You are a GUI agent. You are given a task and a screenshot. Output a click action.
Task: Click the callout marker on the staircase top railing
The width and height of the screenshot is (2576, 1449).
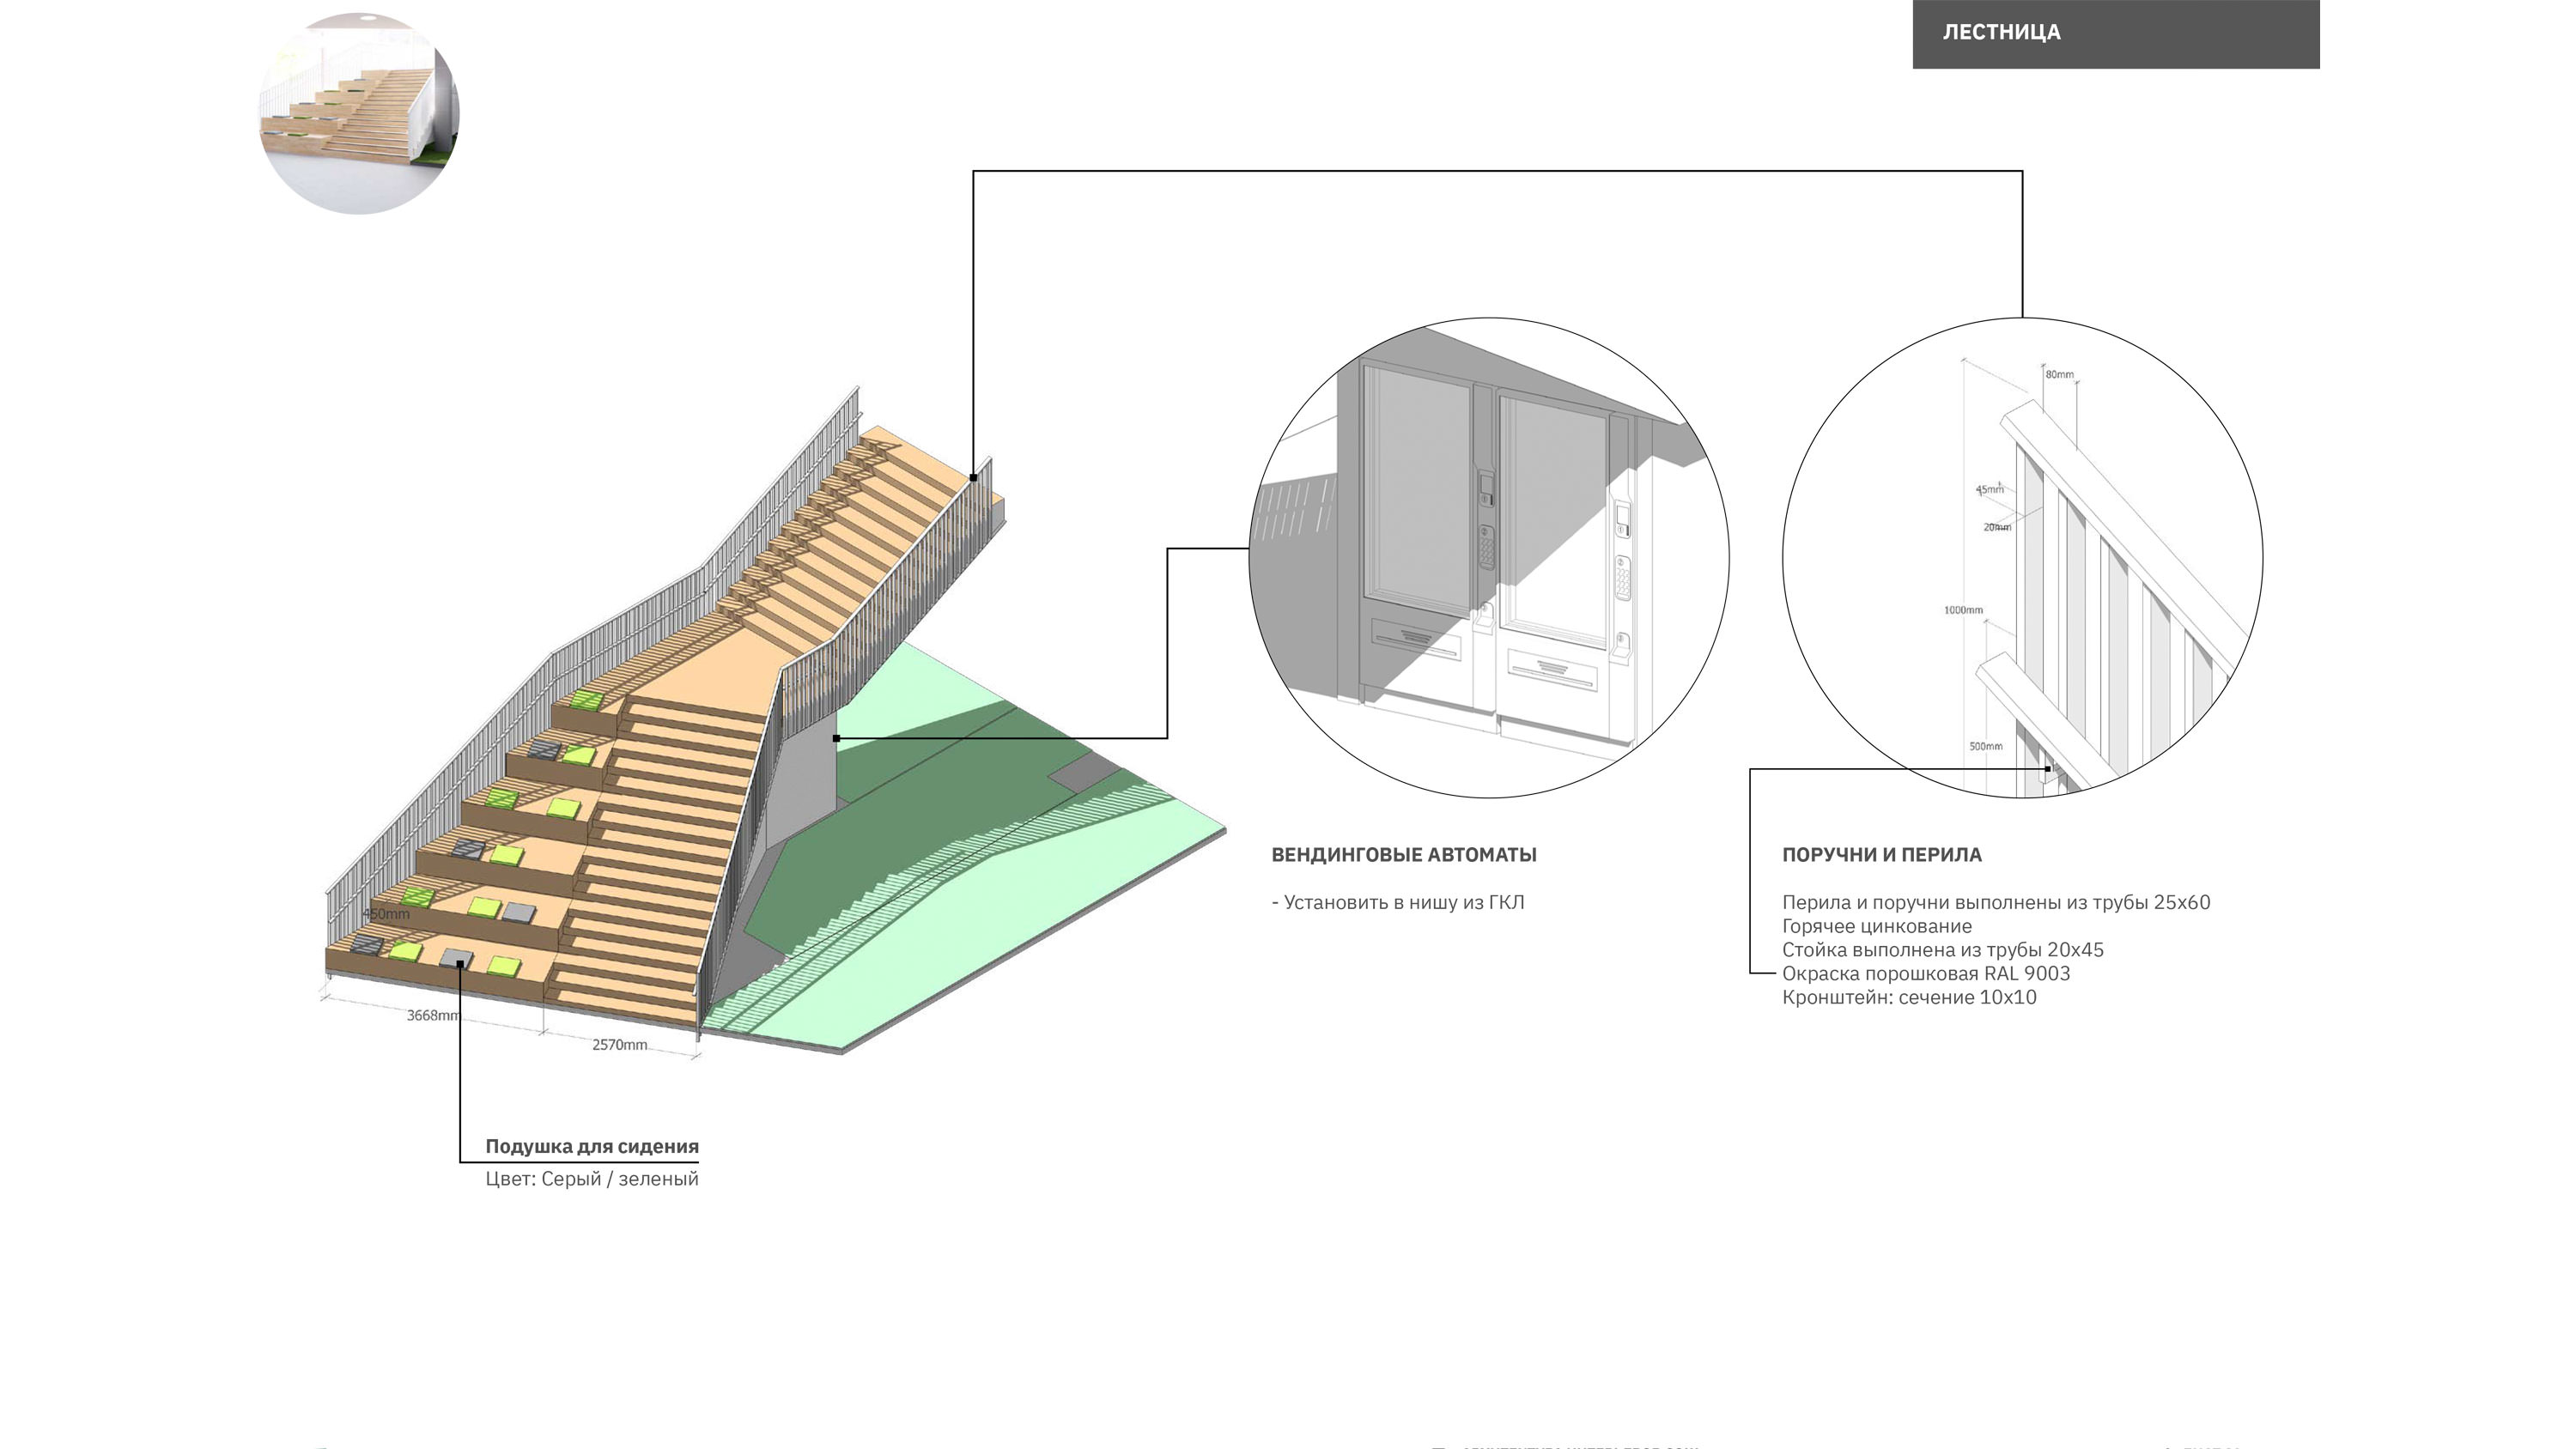click(973, 478)
